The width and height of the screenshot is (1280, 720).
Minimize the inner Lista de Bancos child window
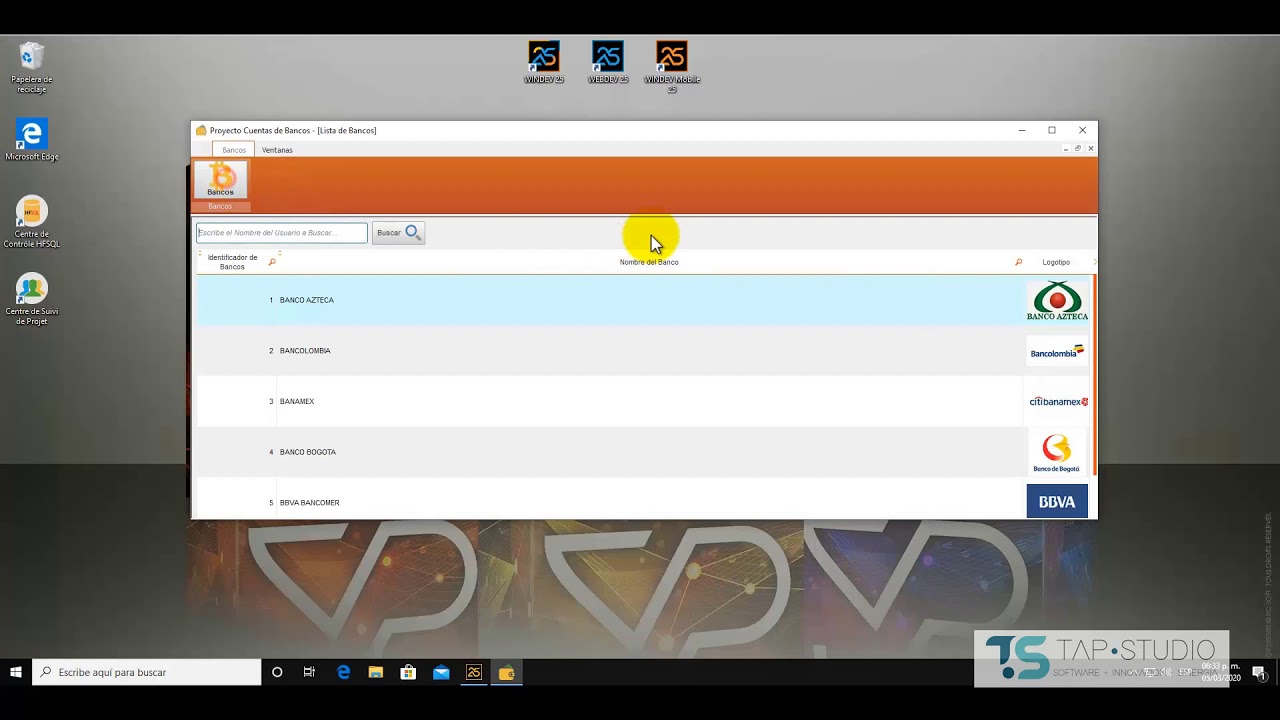point(1065,148)
